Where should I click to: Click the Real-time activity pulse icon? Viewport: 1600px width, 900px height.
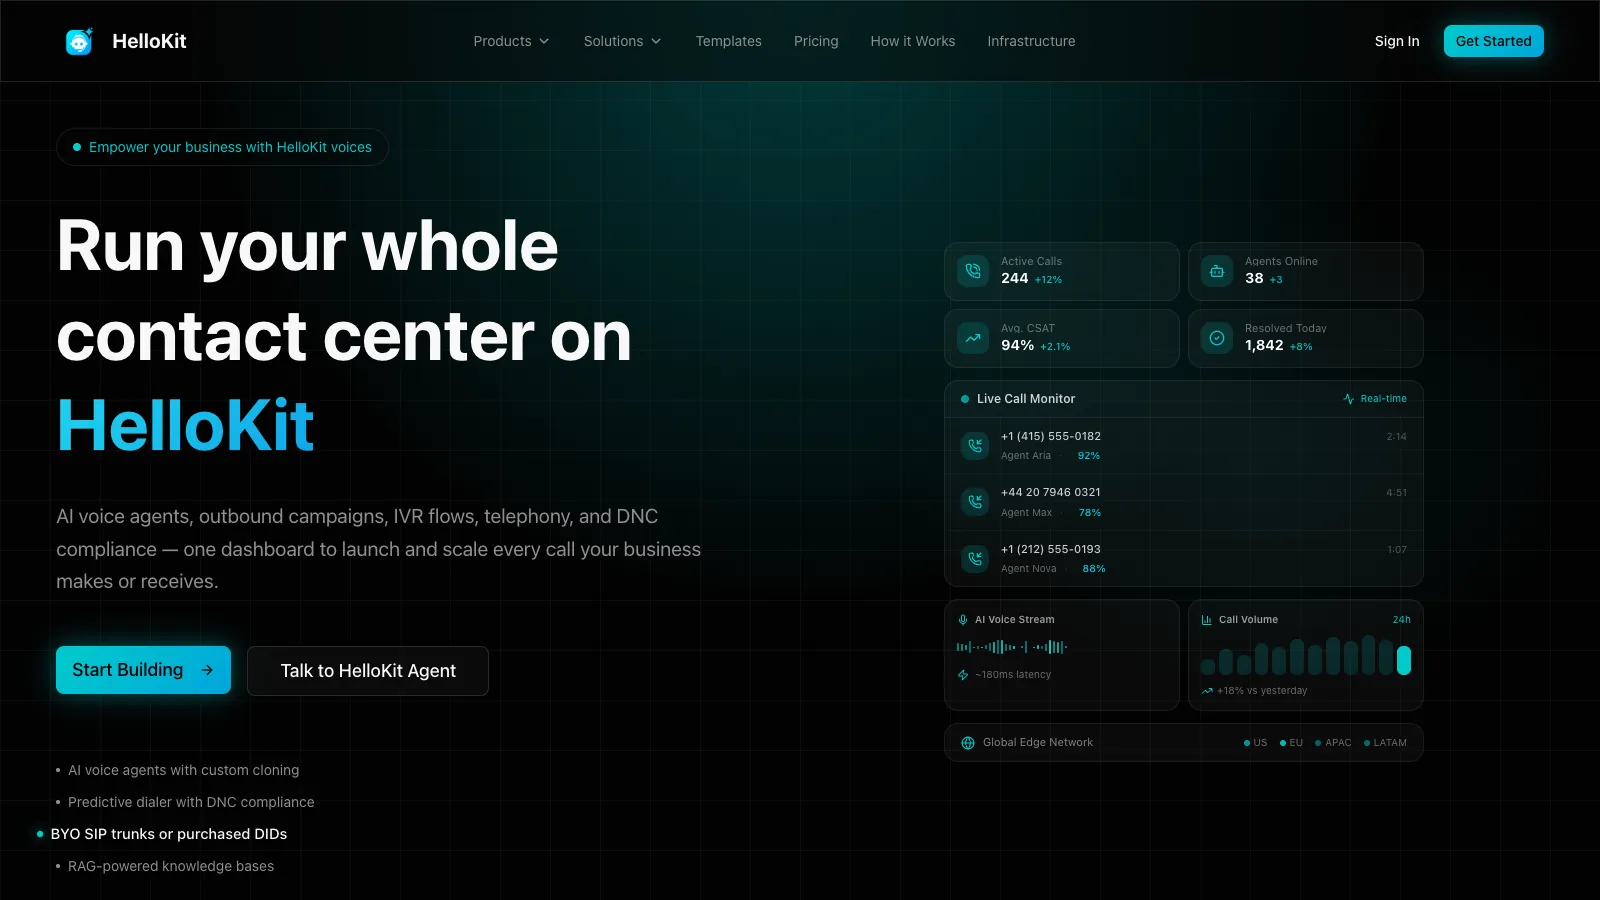pyautogui.click(x=1349, y=399)
